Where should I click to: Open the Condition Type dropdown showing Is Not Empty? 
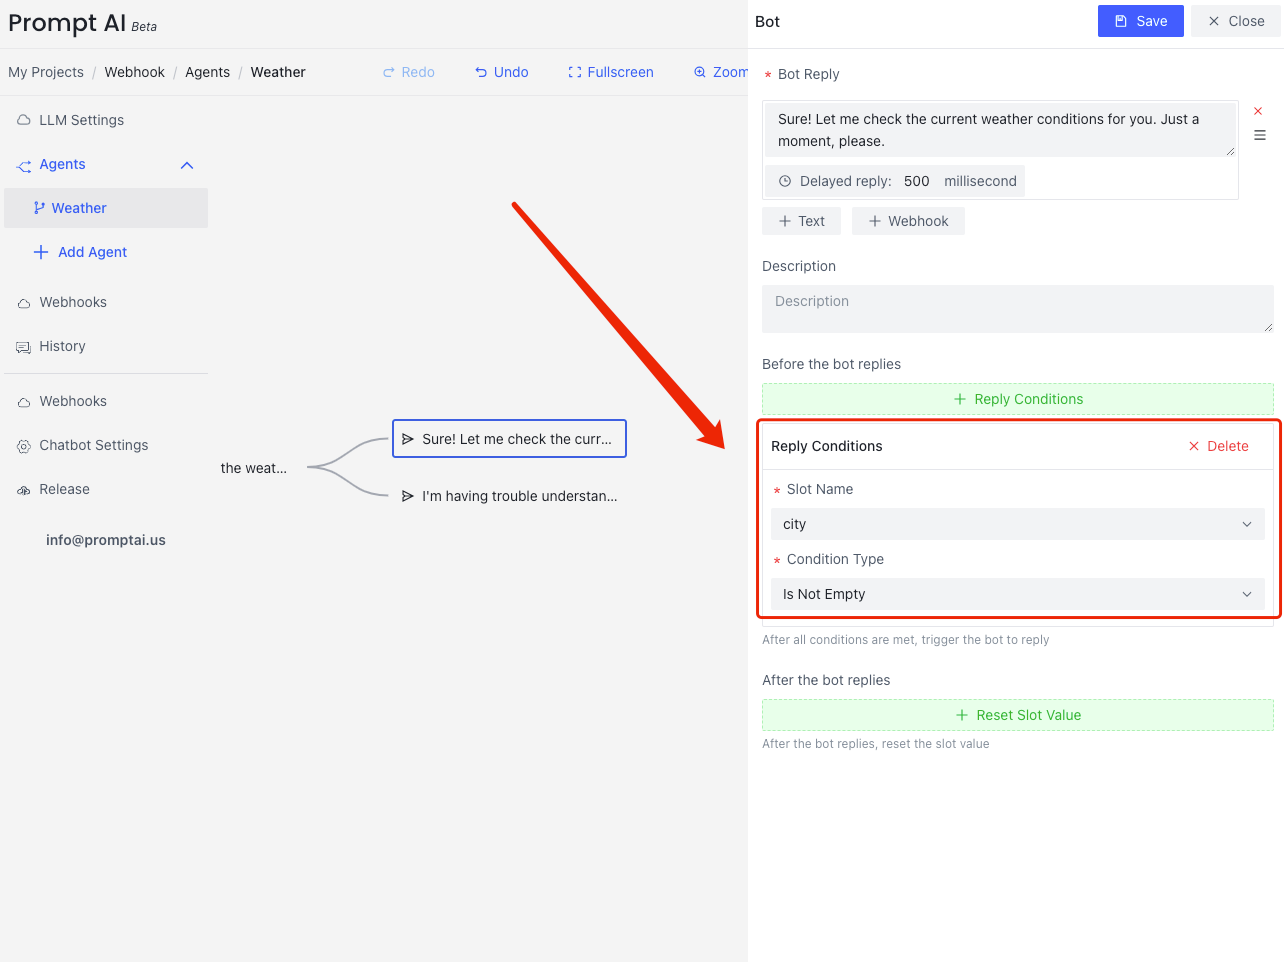pos(1018,594)
